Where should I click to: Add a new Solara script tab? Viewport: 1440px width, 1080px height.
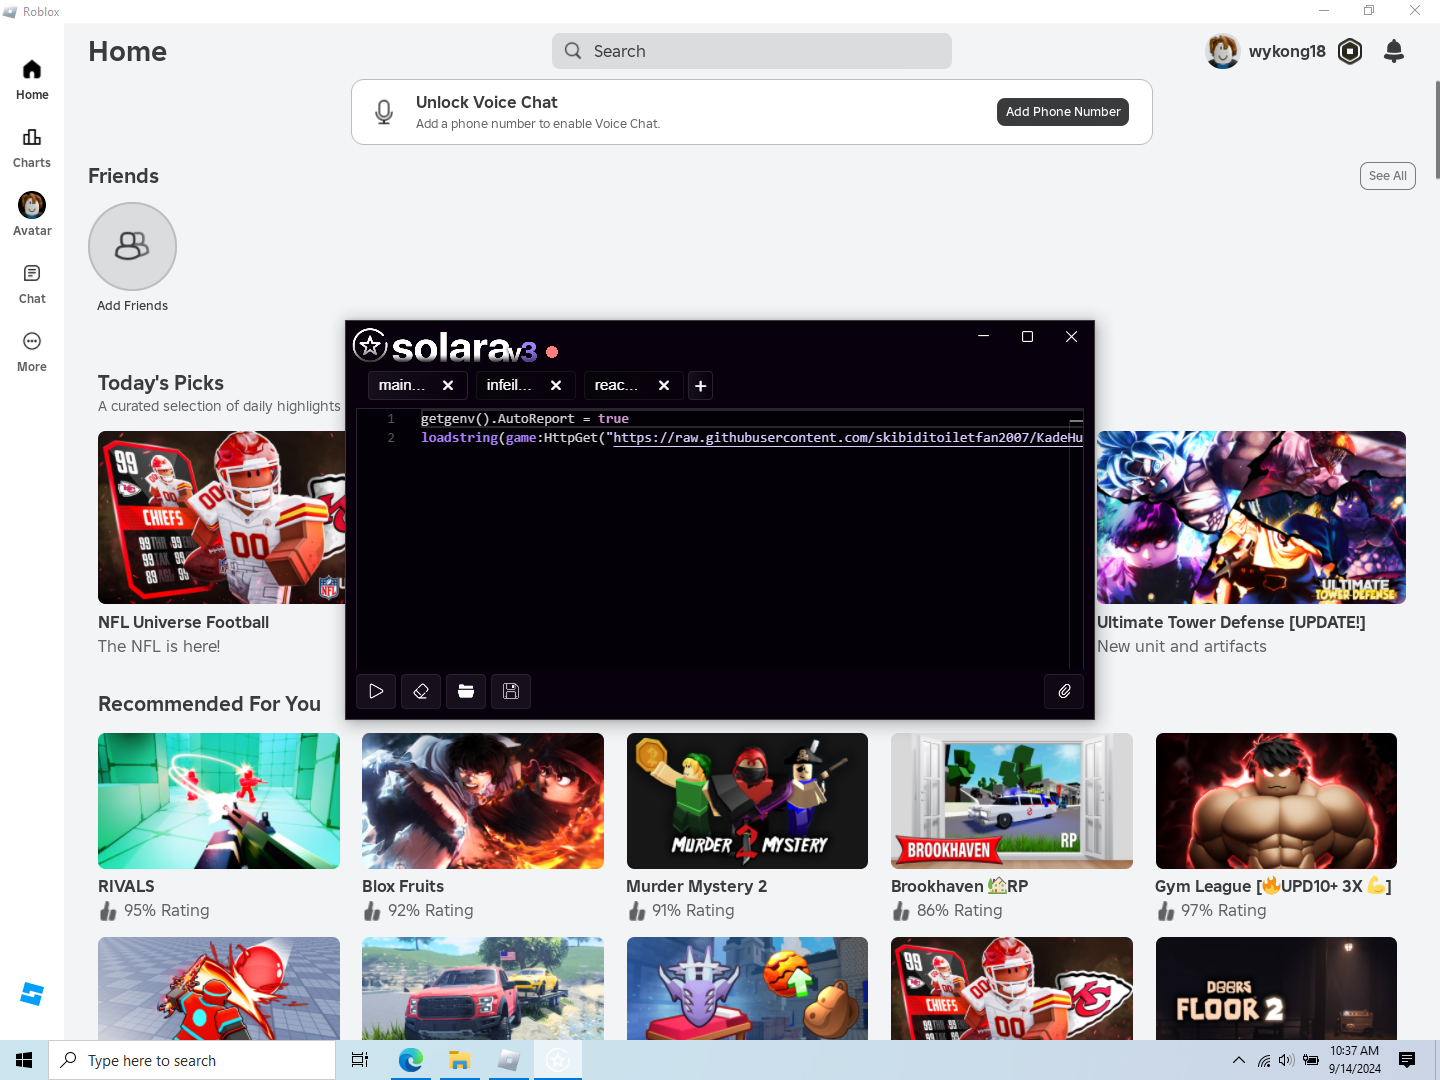point(701,386)
